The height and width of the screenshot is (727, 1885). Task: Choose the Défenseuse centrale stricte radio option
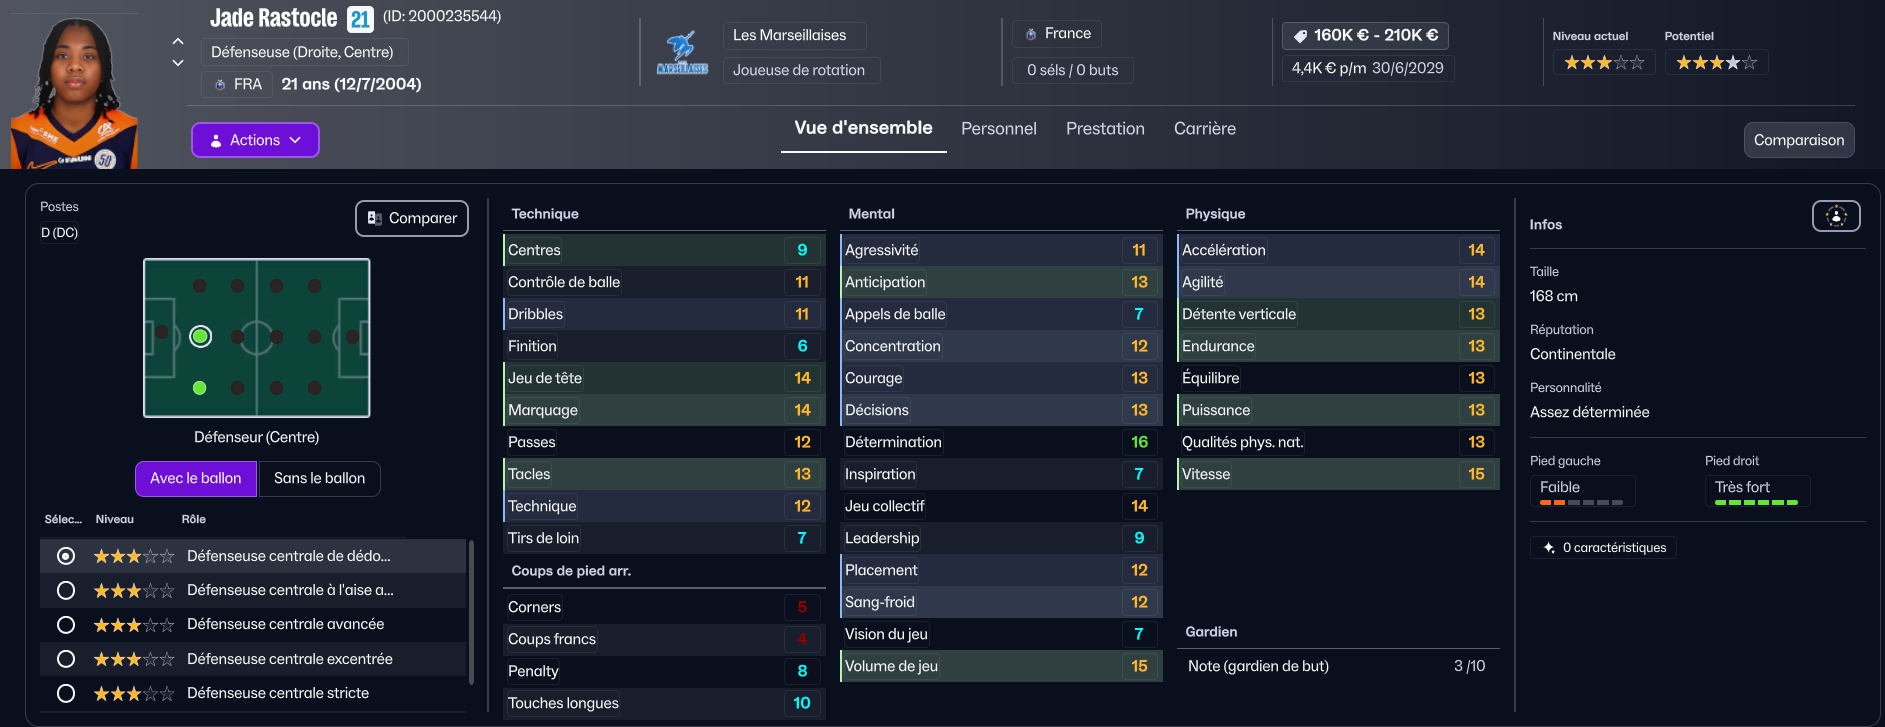click(x=66, y=694)
